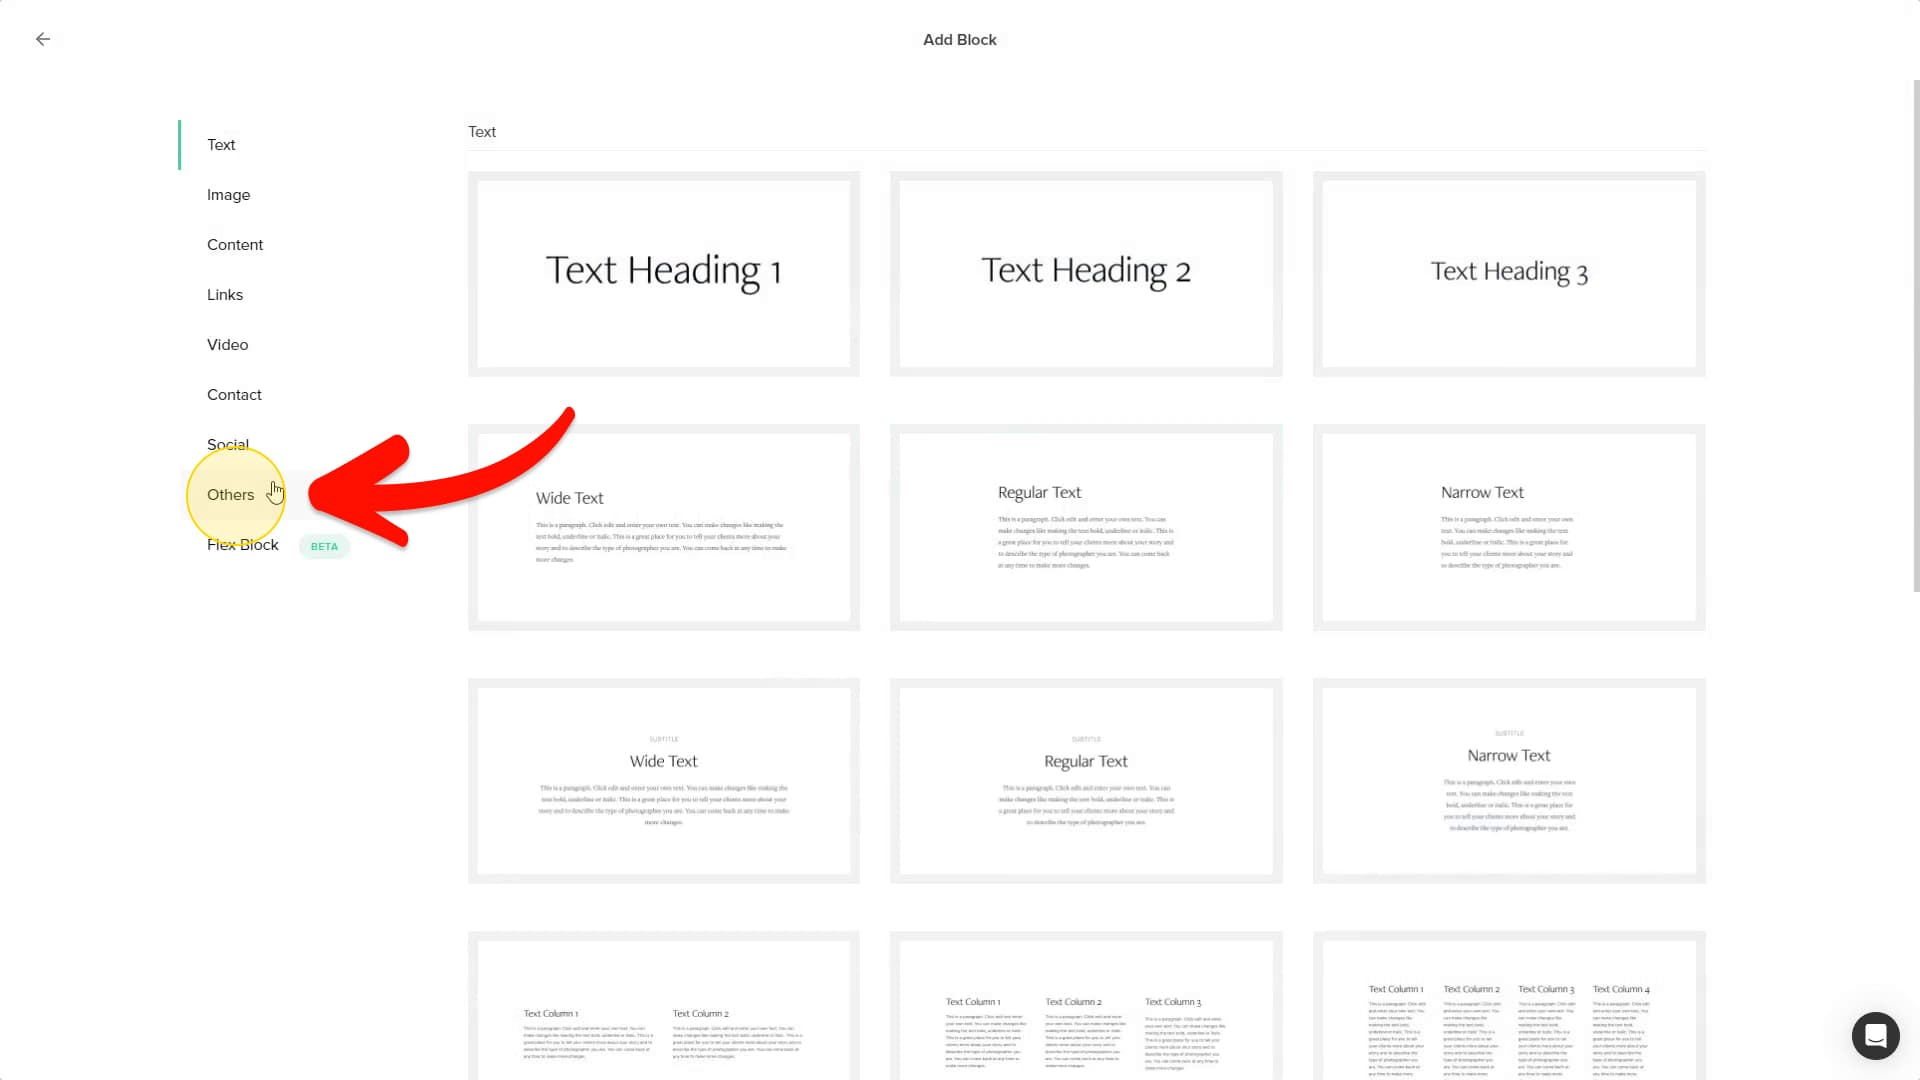Open the Flex Block category
This screenshot has width=1920, height=1080.
pyautogui.click(x=243, y=545)
